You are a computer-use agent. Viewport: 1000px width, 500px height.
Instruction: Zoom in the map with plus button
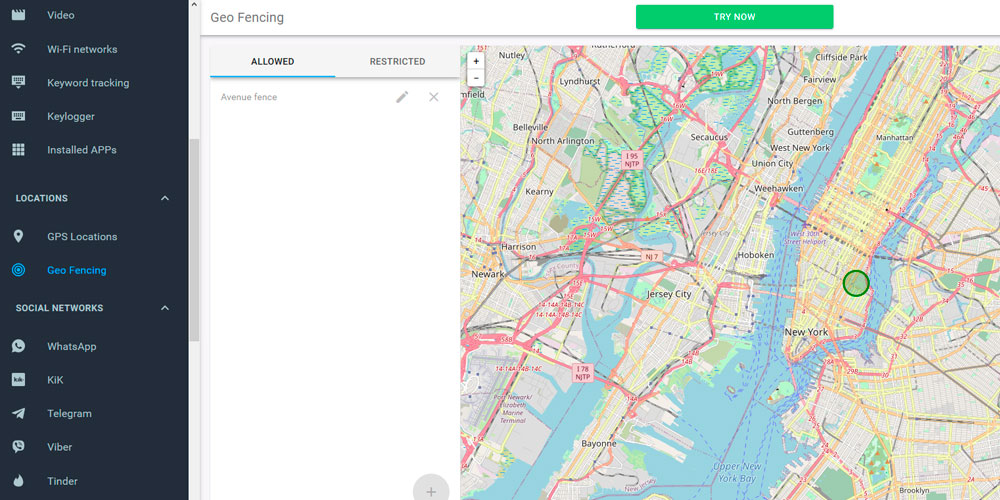476,61
